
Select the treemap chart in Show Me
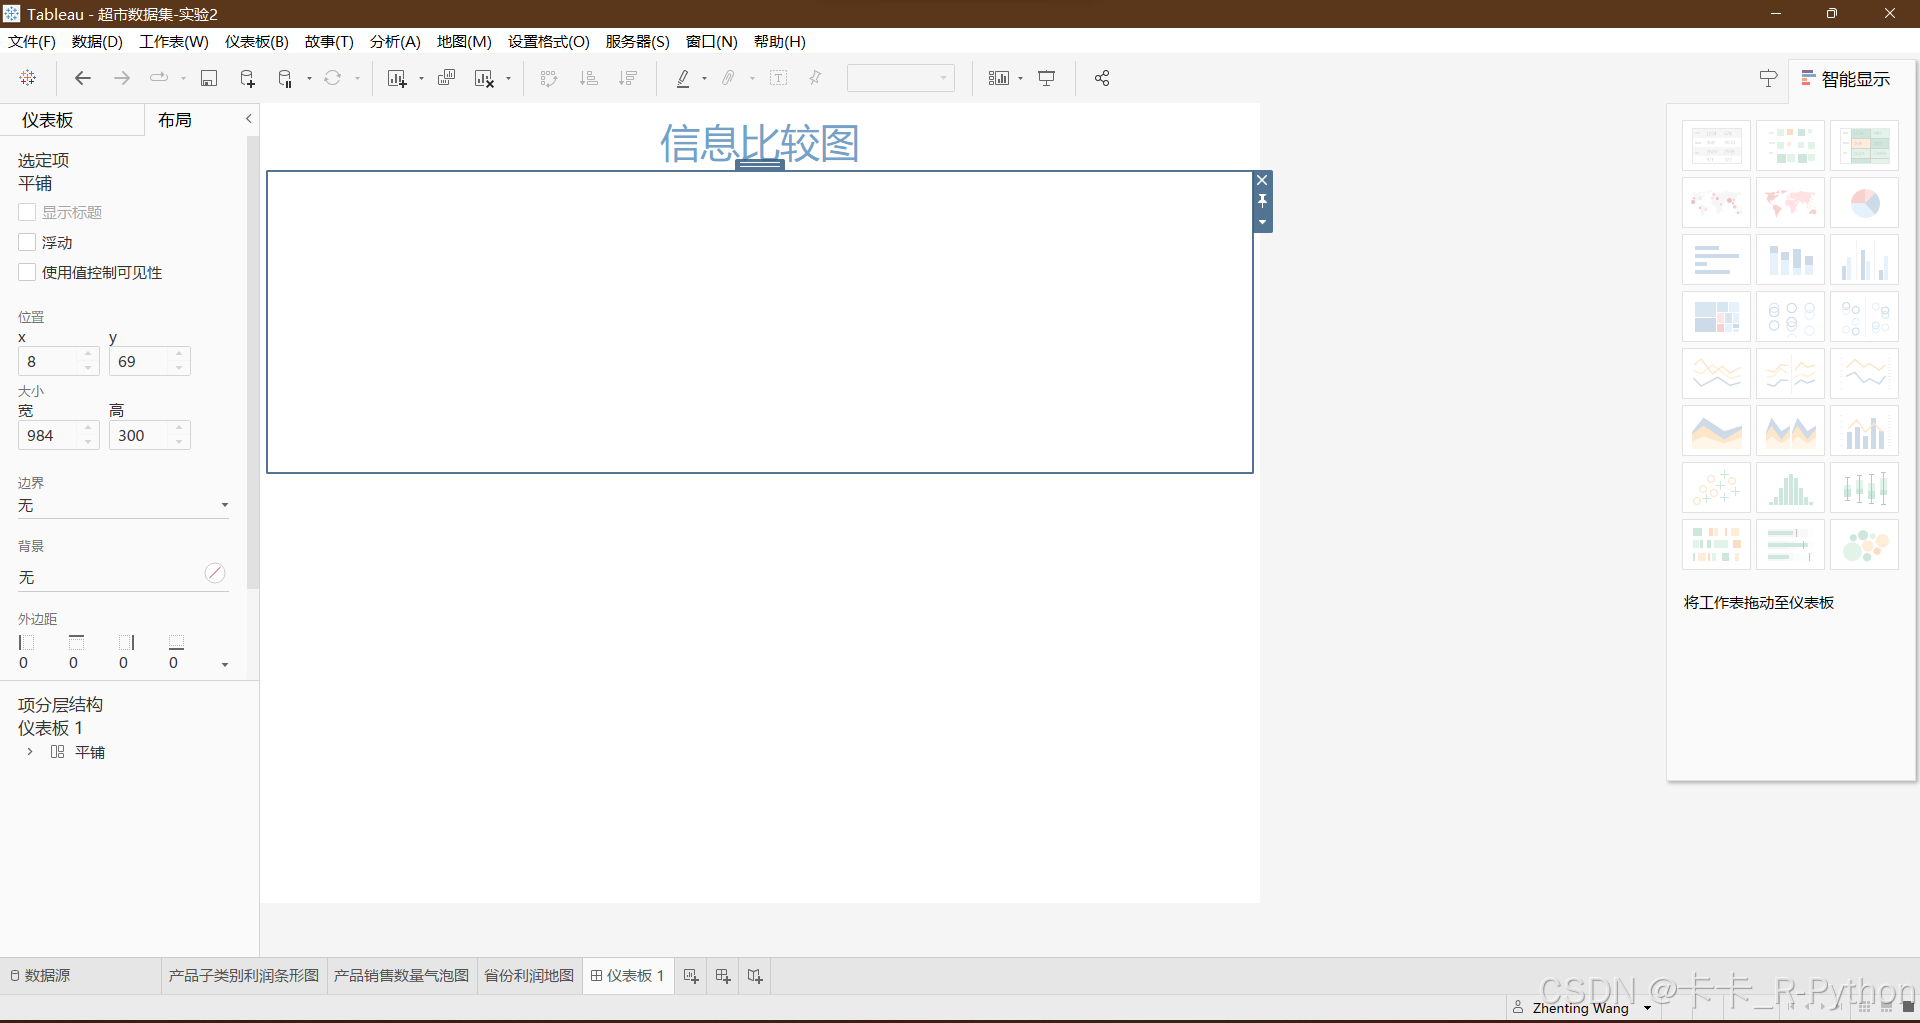tap(1716, 317)
